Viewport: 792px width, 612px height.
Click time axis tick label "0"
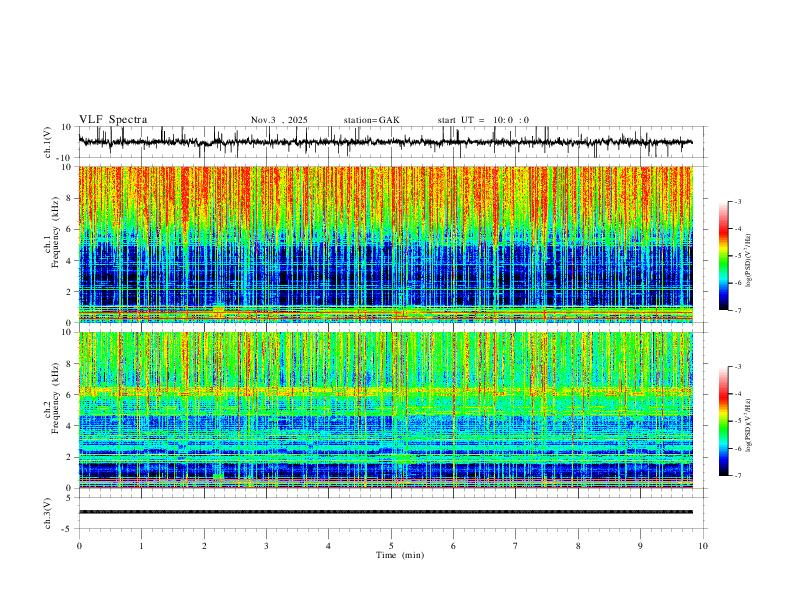[x=79, y=546]
